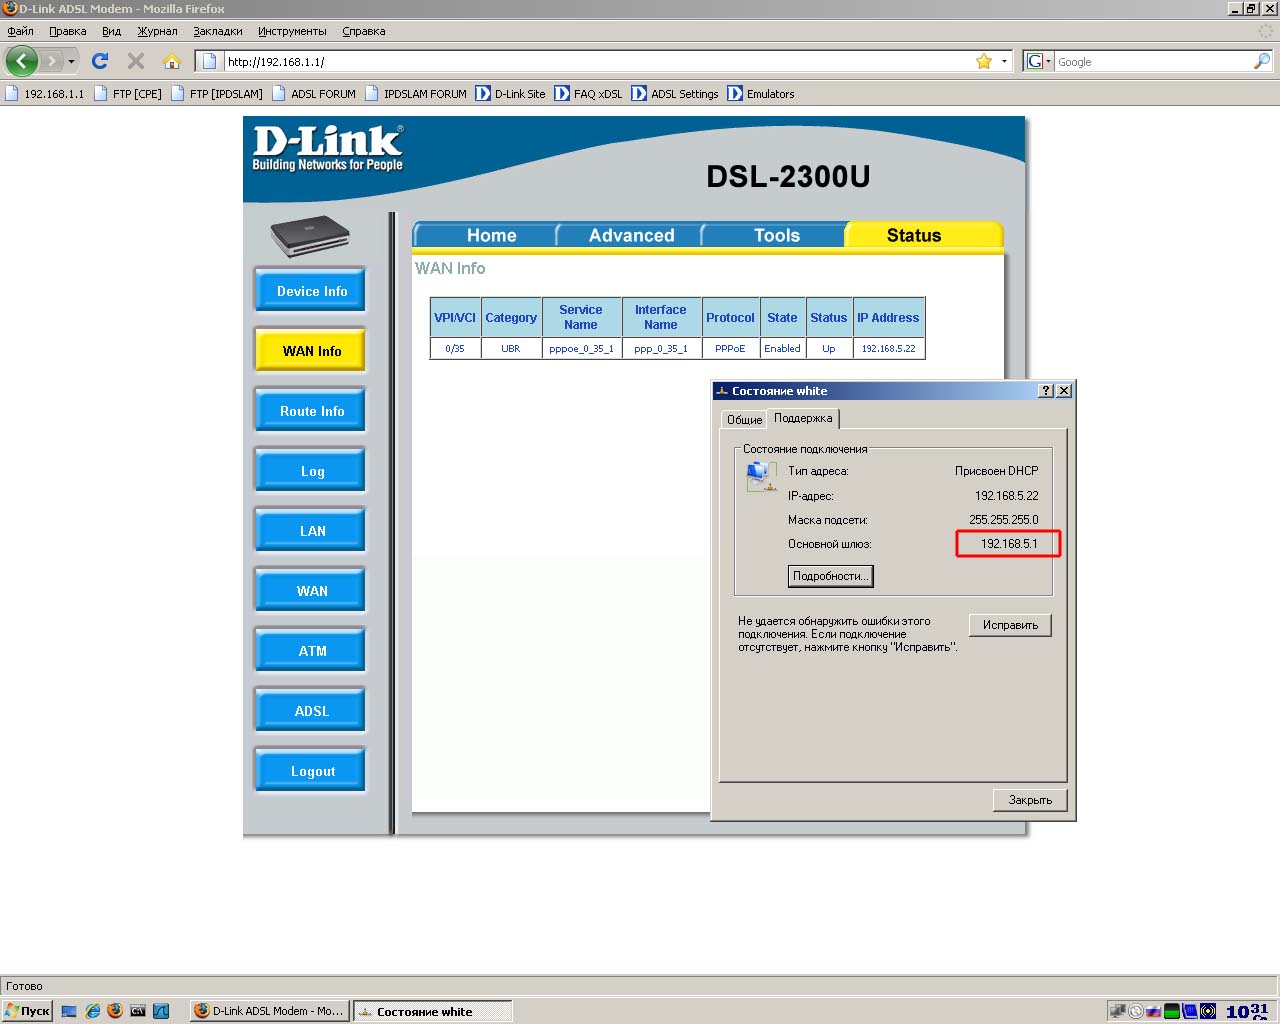Switch to D-Link ADSL Modem taskbar button

[x=269, y=1011]
